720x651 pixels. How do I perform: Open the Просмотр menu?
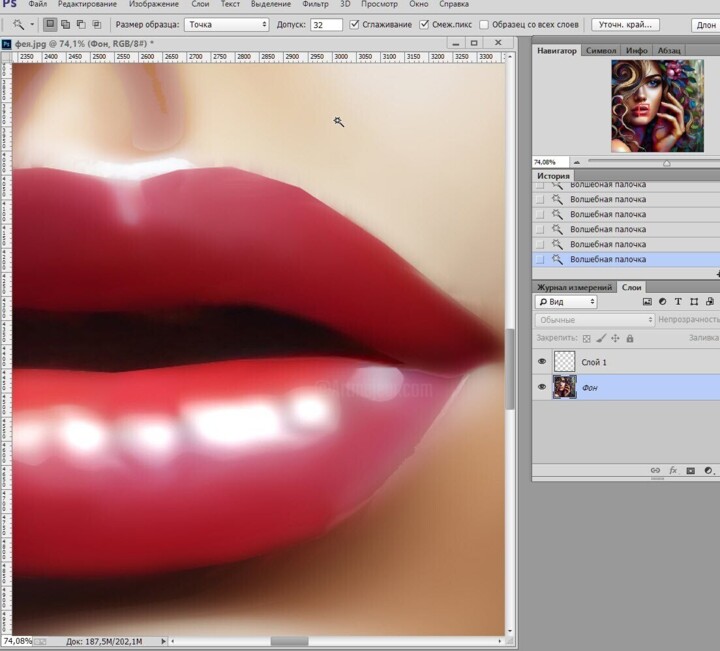(x=379, y=4)
